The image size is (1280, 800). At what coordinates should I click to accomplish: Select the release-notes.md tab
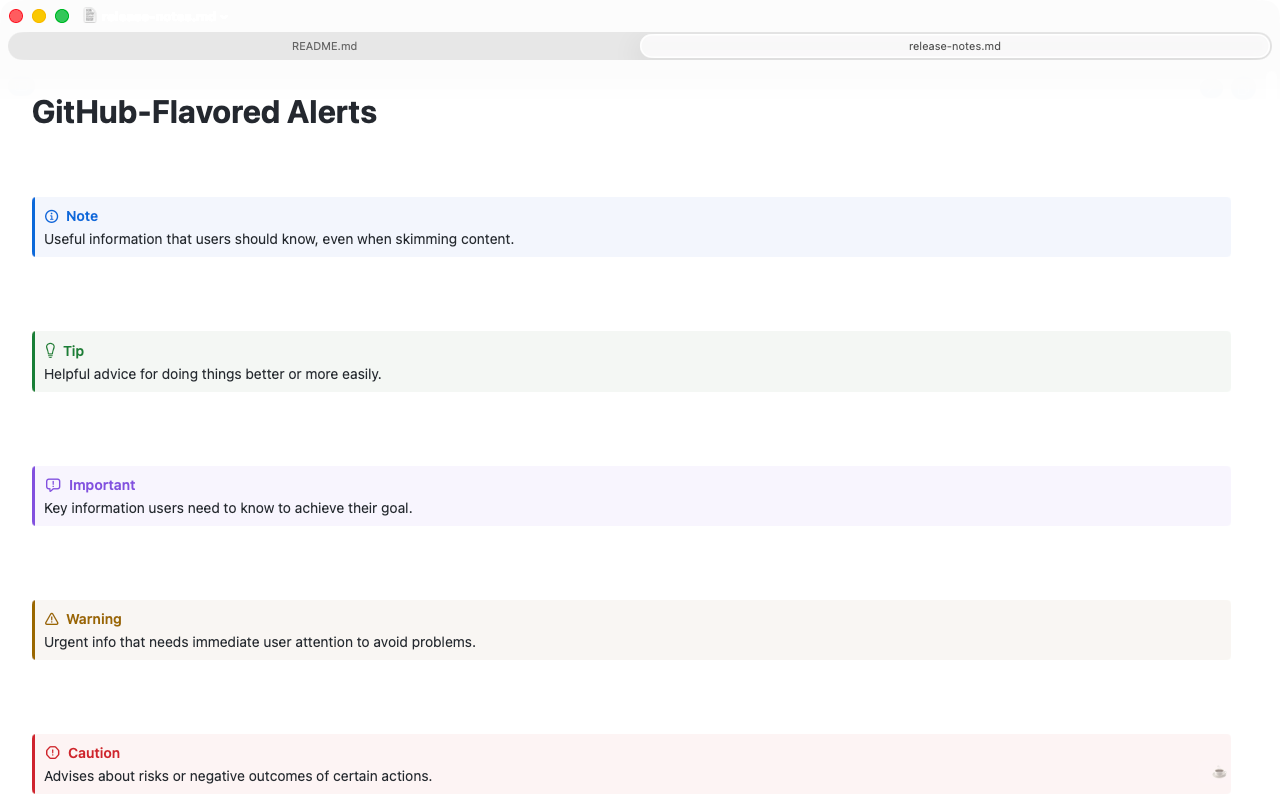click(x=955, y=46)
